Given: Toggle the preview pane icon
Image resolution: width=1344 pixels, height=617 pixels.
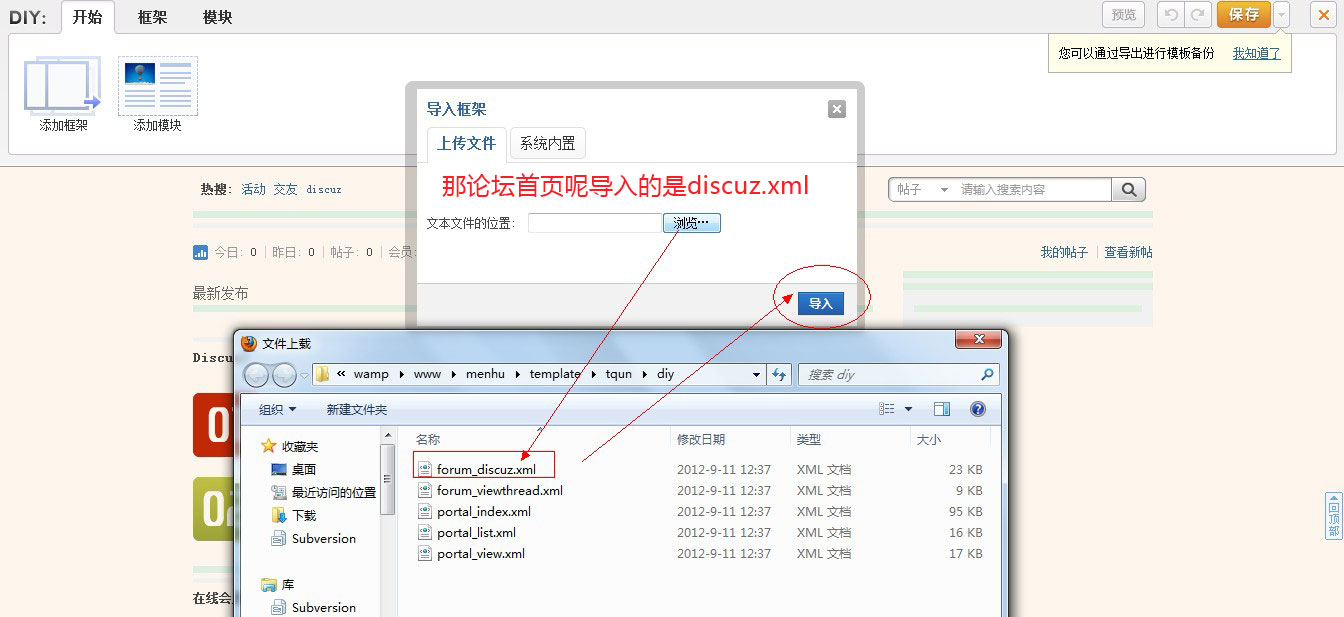Looking at the screenshot, I should pyautogui.click(x=941, y=409).
